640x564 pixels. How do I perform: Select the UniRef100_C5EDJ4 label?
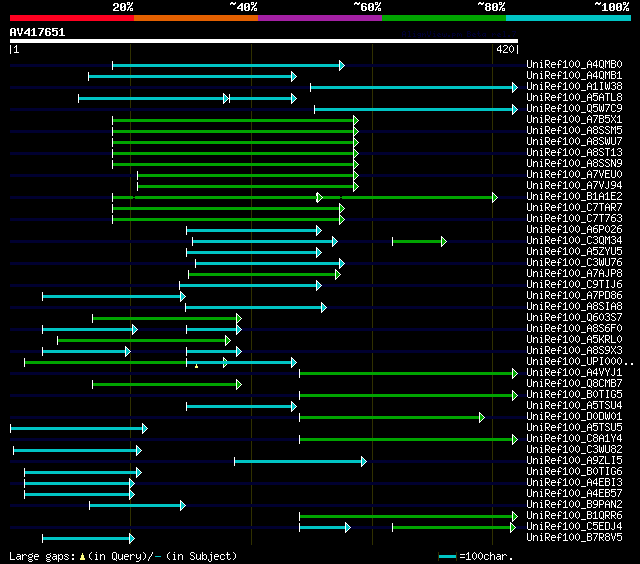click(574, 527)
